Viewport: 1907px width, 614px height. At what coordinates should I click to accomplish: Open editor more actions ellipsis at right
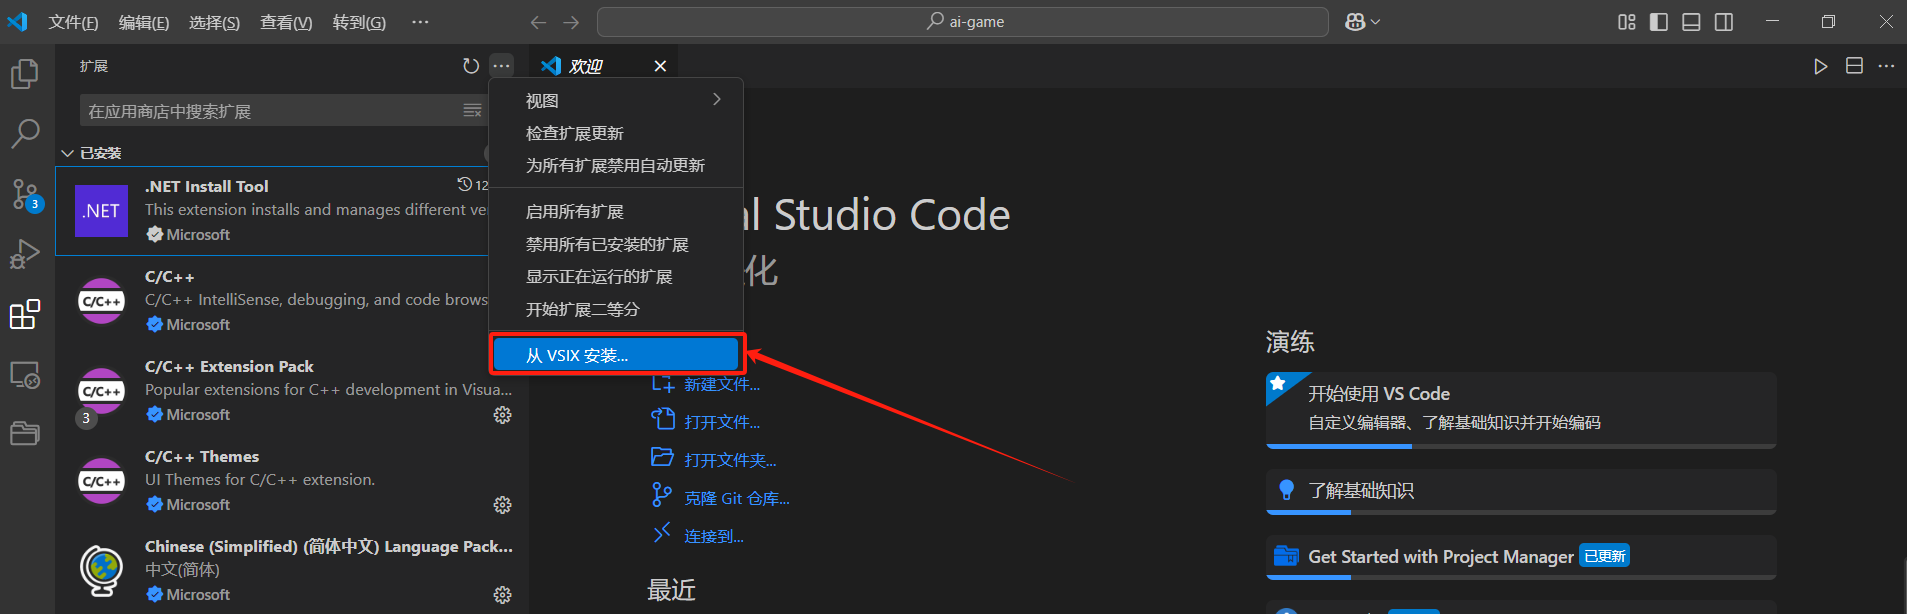pyautogui.click(x=1886, y=66)
